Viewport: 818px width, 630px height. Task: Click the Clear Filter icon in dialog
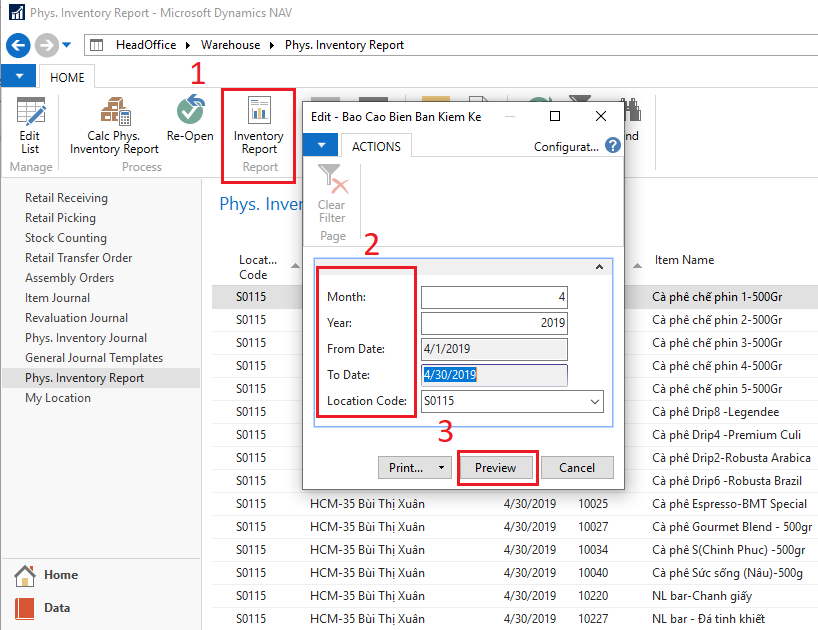333,178
